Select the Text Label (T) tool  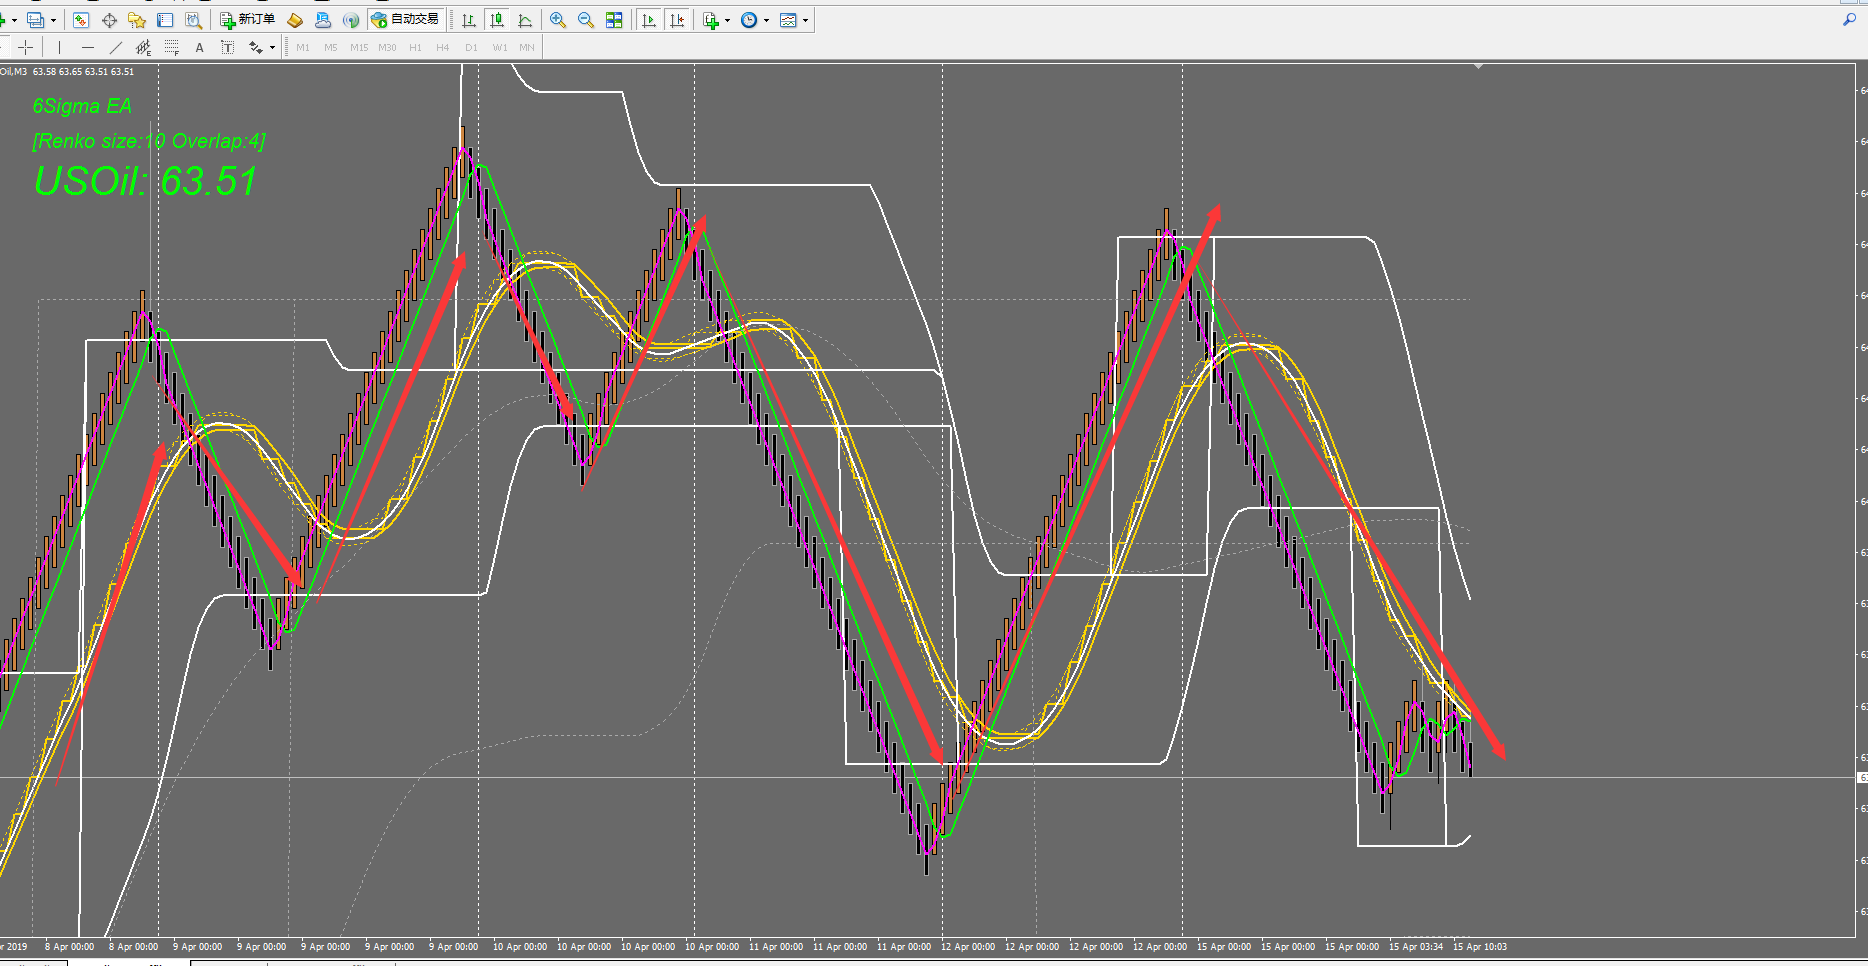[x=228, y=47]
